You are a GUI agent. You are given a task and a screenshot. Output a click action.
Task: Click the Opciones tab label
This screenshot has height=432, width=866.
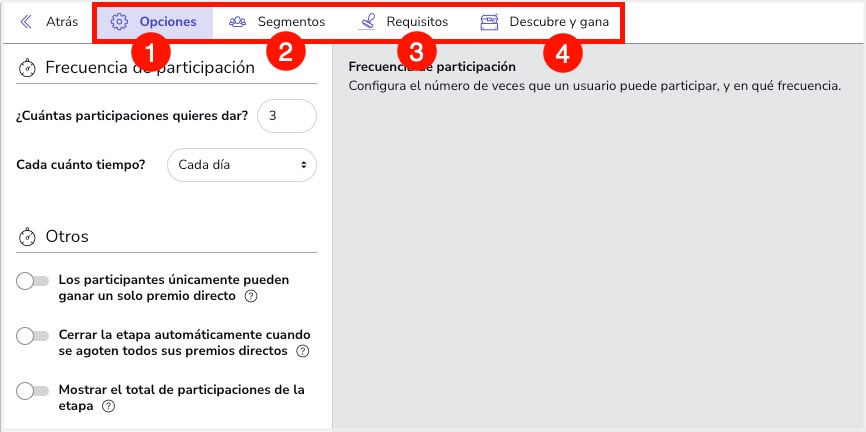click(x=167, y=21)
